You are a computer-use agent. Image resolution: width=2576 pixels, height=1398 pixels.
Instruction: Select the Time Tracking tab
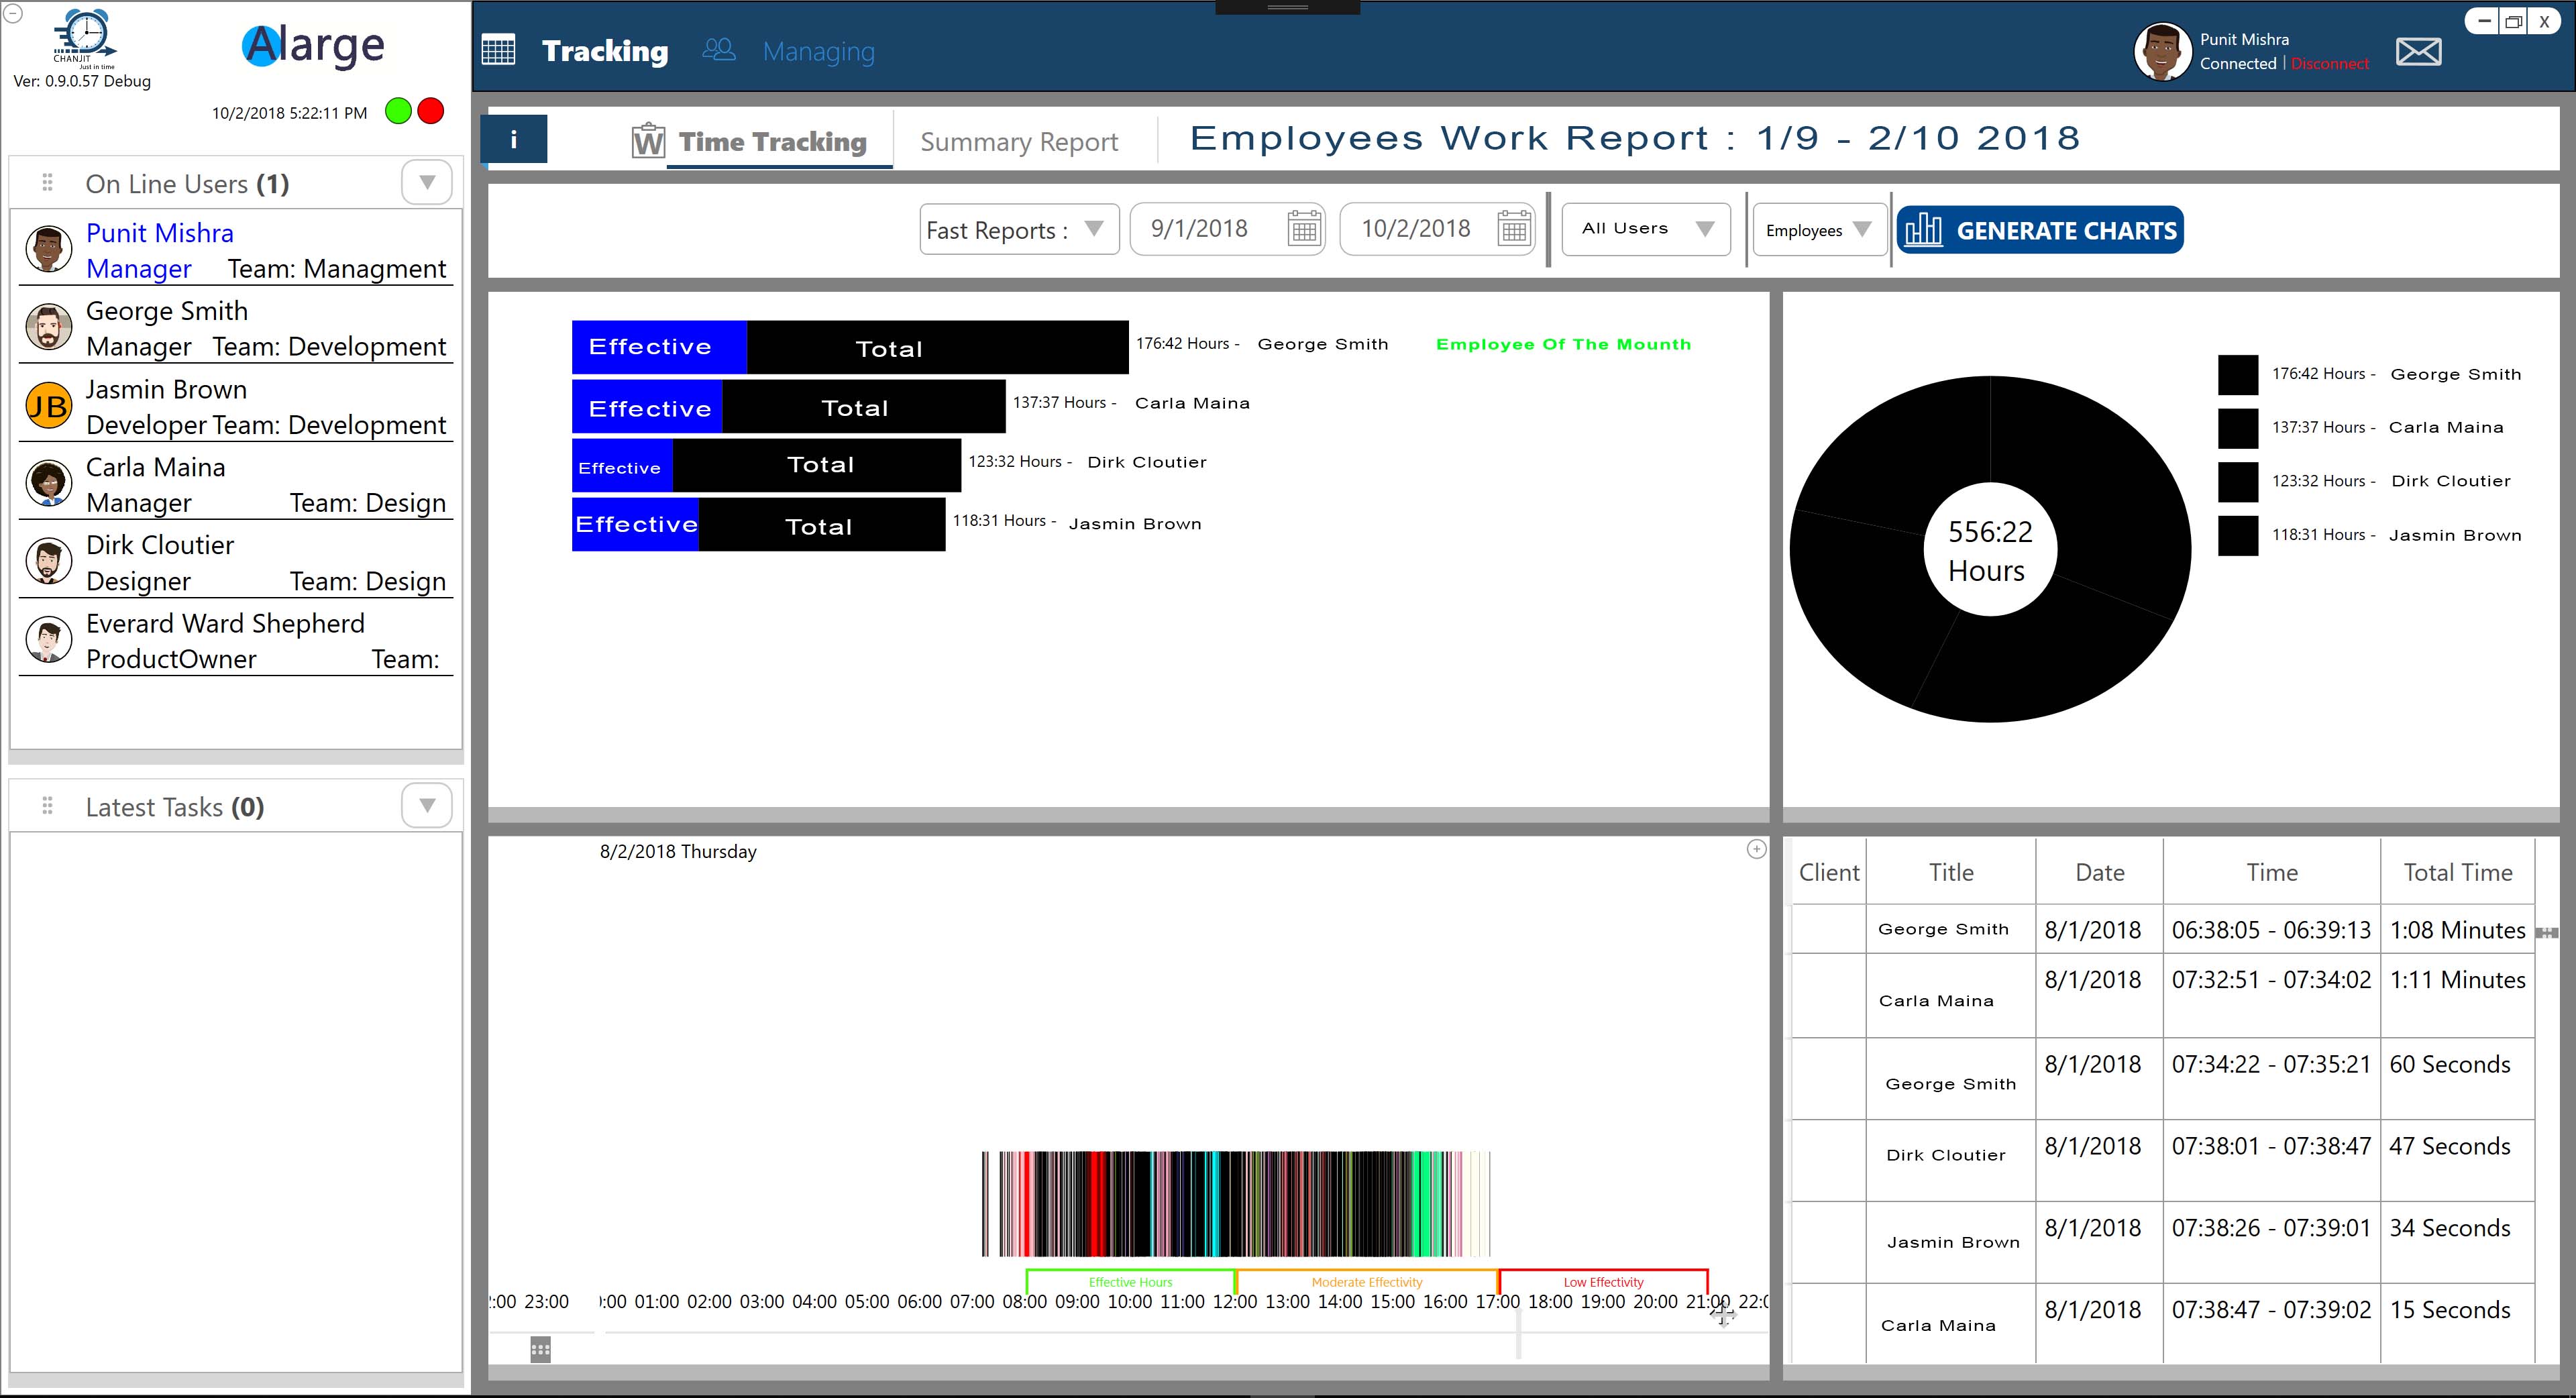(x=772, y=142)
